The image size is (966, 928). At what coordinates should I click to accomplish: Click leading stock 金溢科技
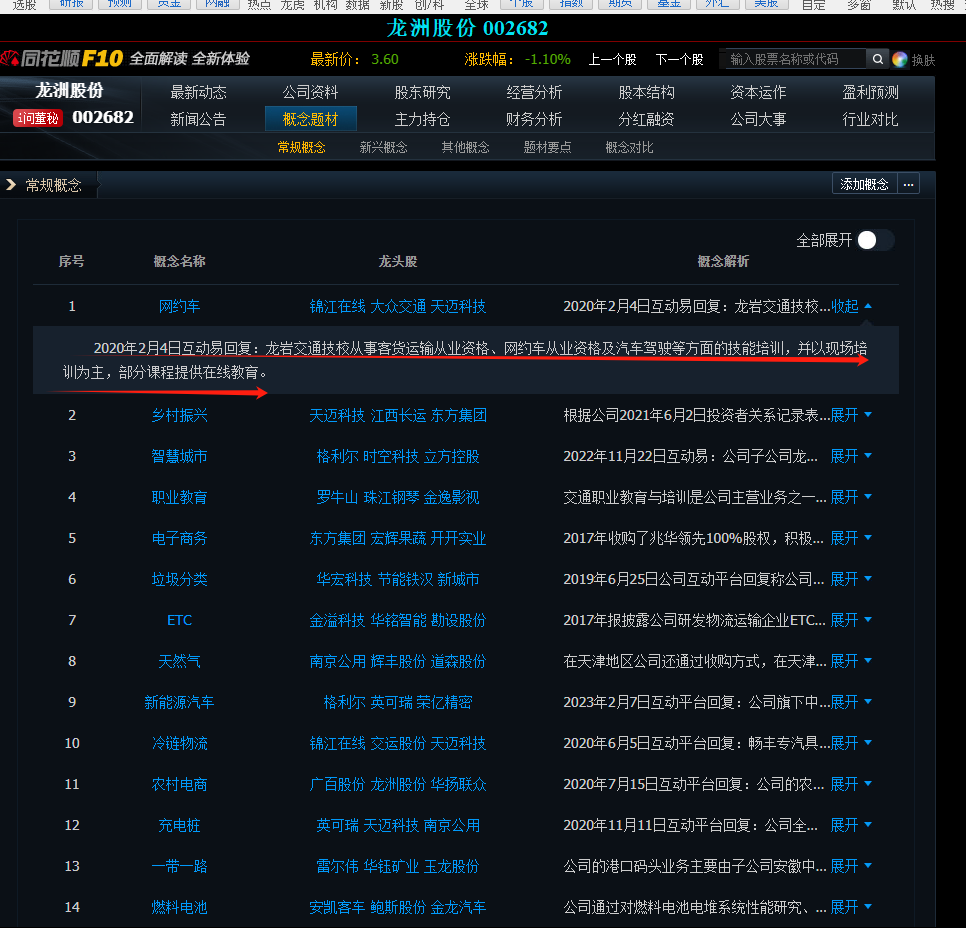coord(337,620)
